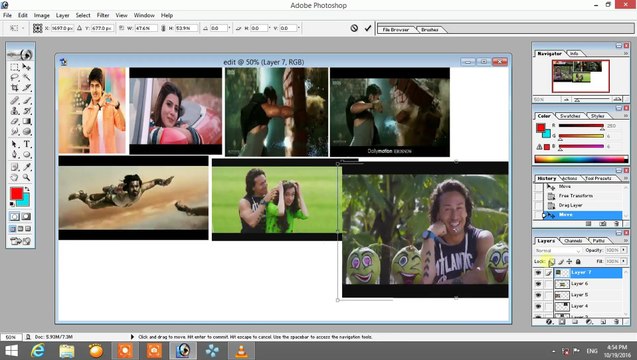Select the Crop tool

click(x=15, y=87)
